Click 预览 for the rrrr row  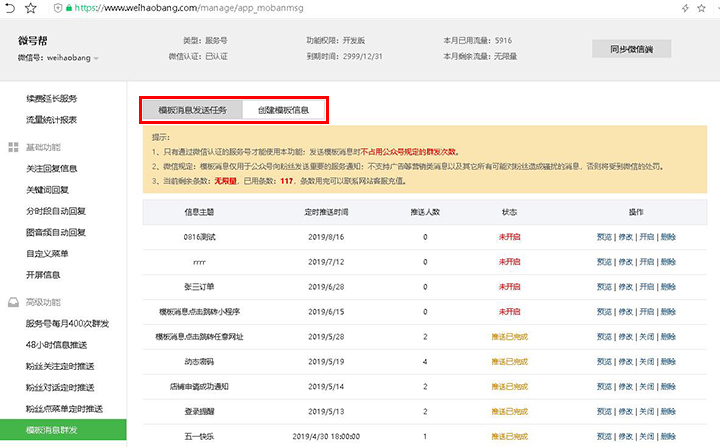pos(604,262)
